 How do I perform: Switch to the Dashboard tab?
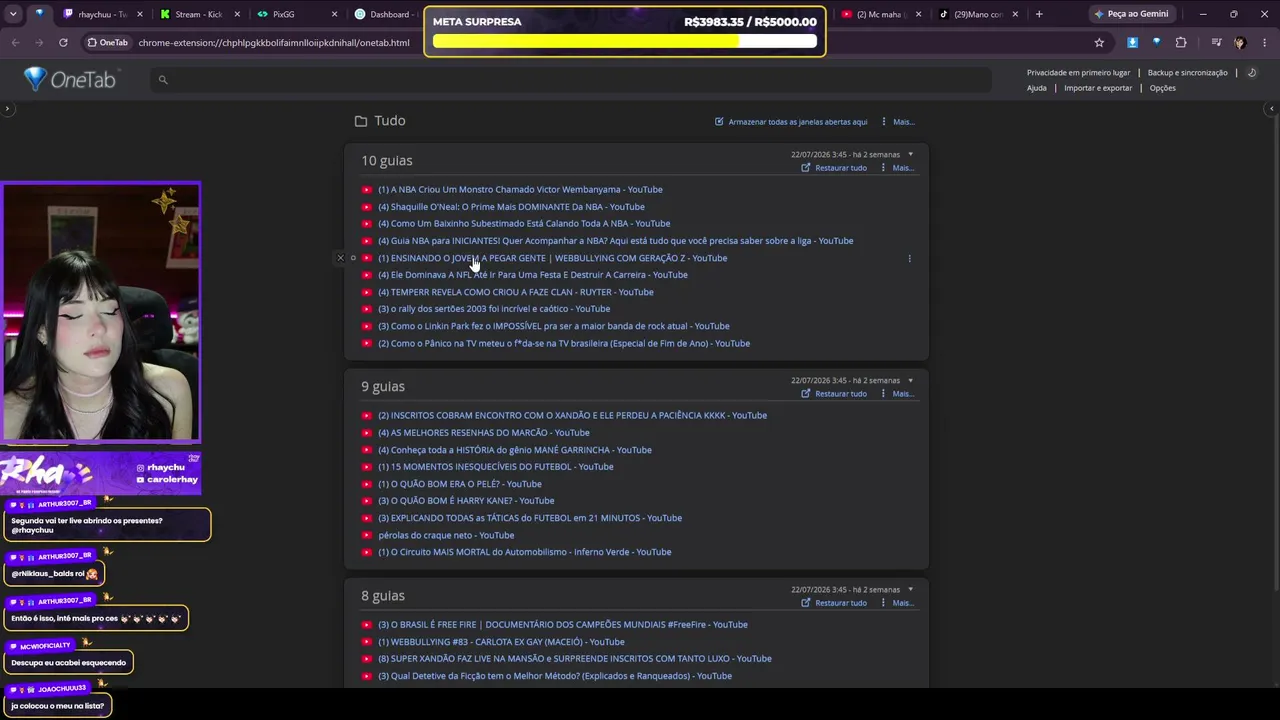tap(389, 14)
